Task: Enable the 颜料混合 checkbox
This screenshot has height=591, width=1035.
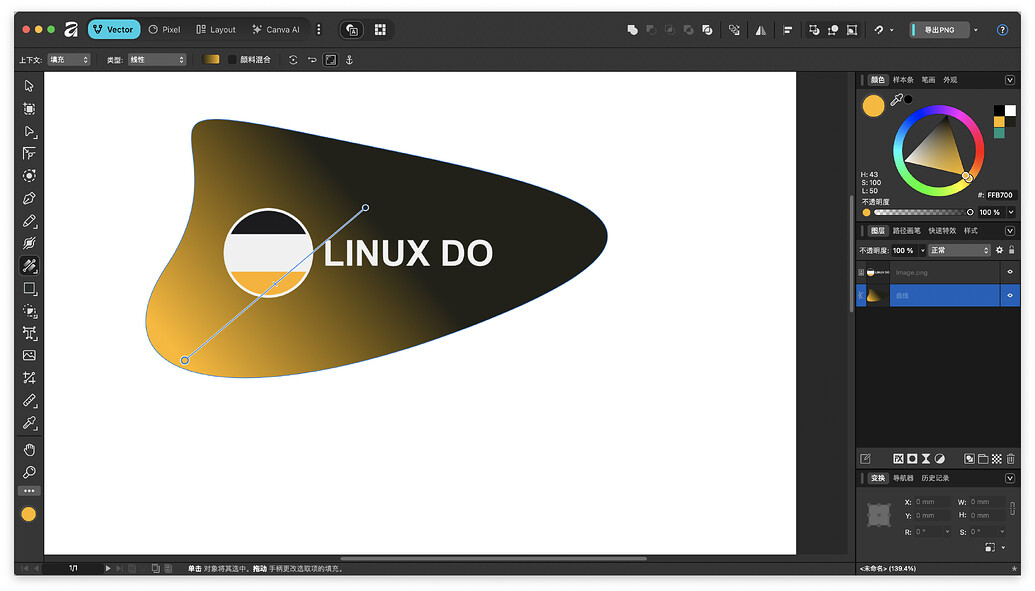Action: [232, 60]
